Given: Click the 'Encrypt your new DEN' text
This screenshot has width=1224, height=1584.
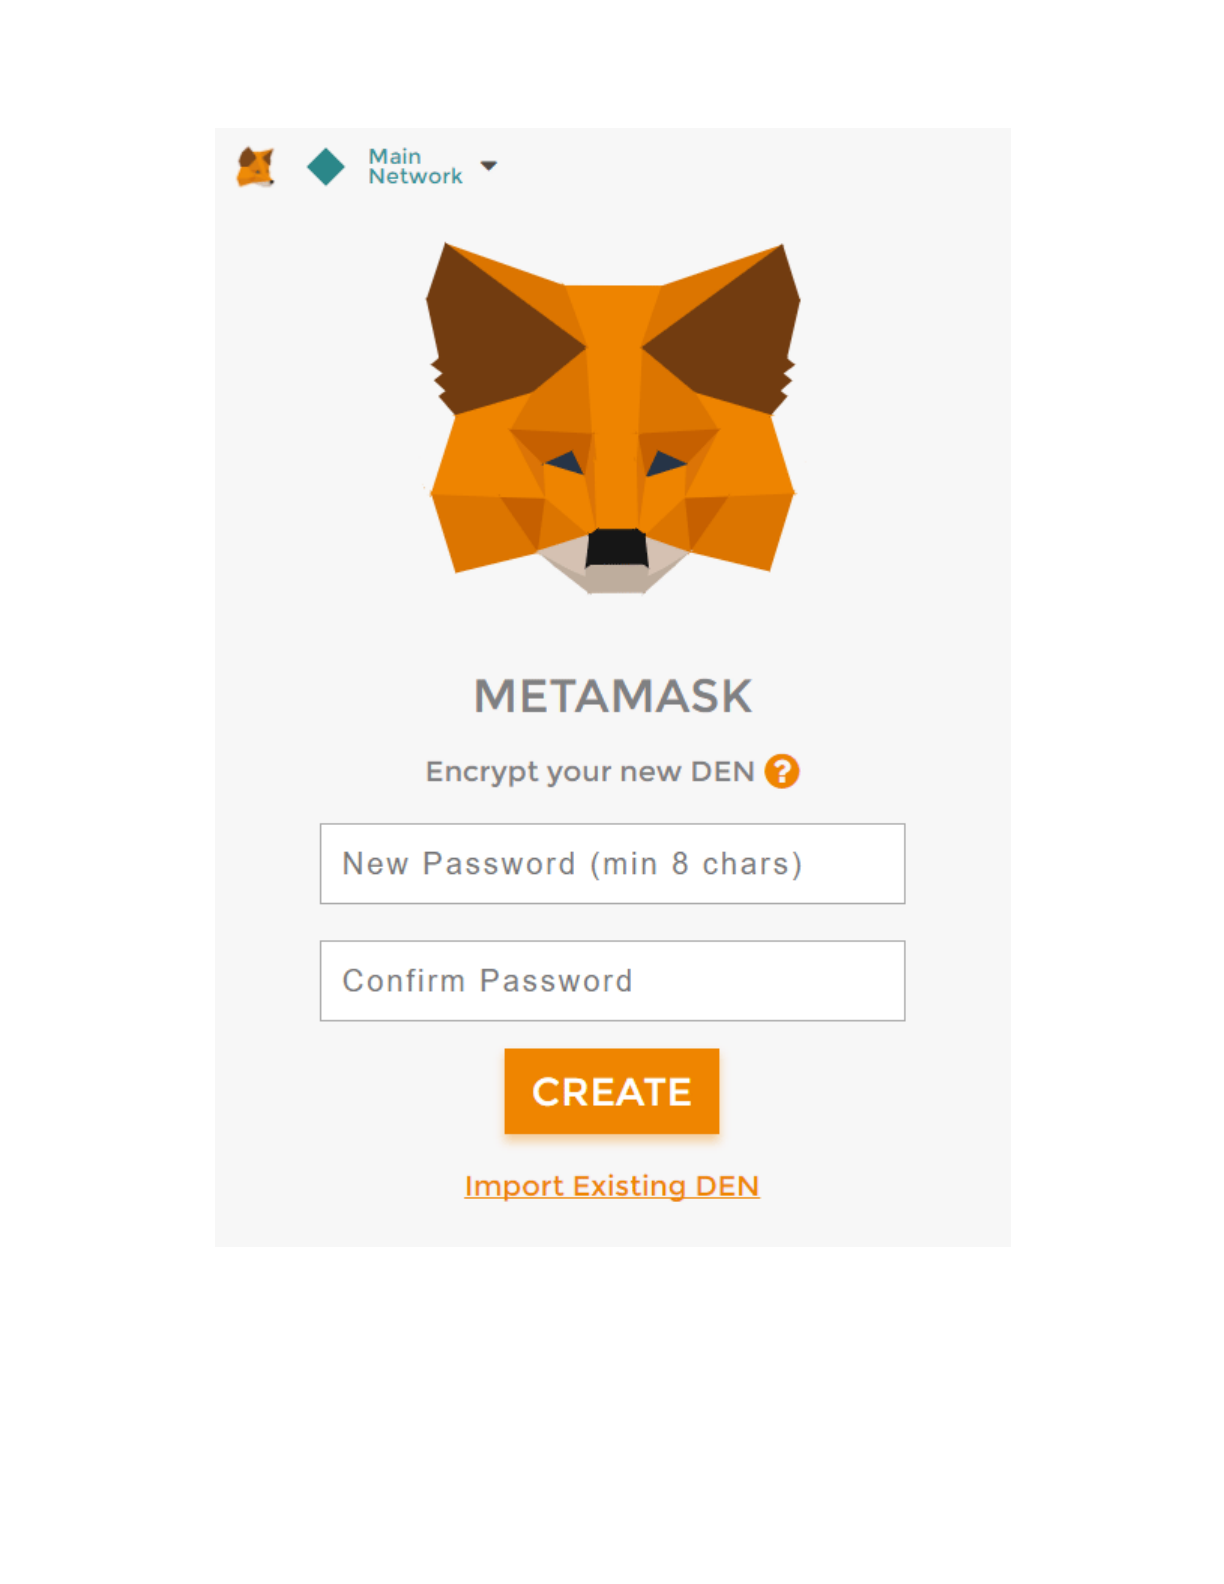Looking at the screenshot, I should (590, 772).
